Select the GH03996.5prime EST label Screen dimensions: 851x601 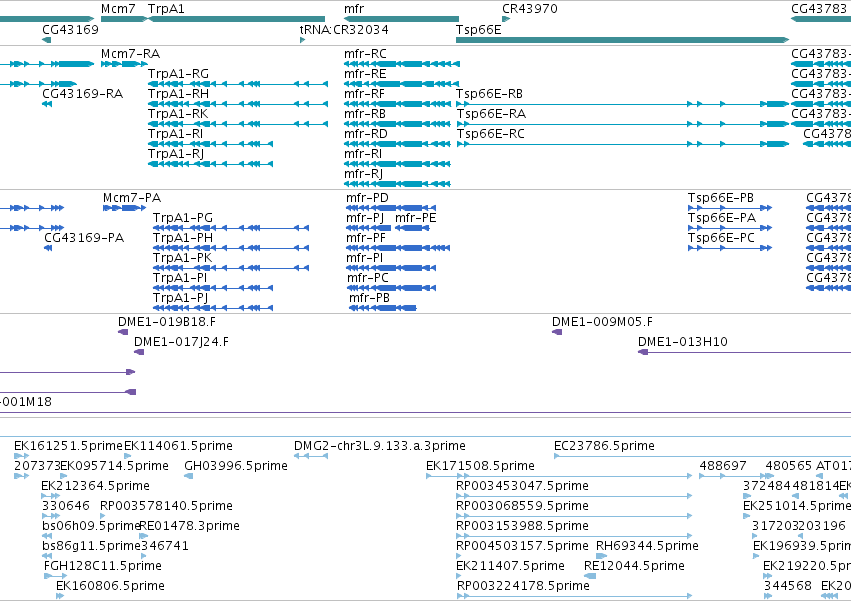(x=236, y=466)
